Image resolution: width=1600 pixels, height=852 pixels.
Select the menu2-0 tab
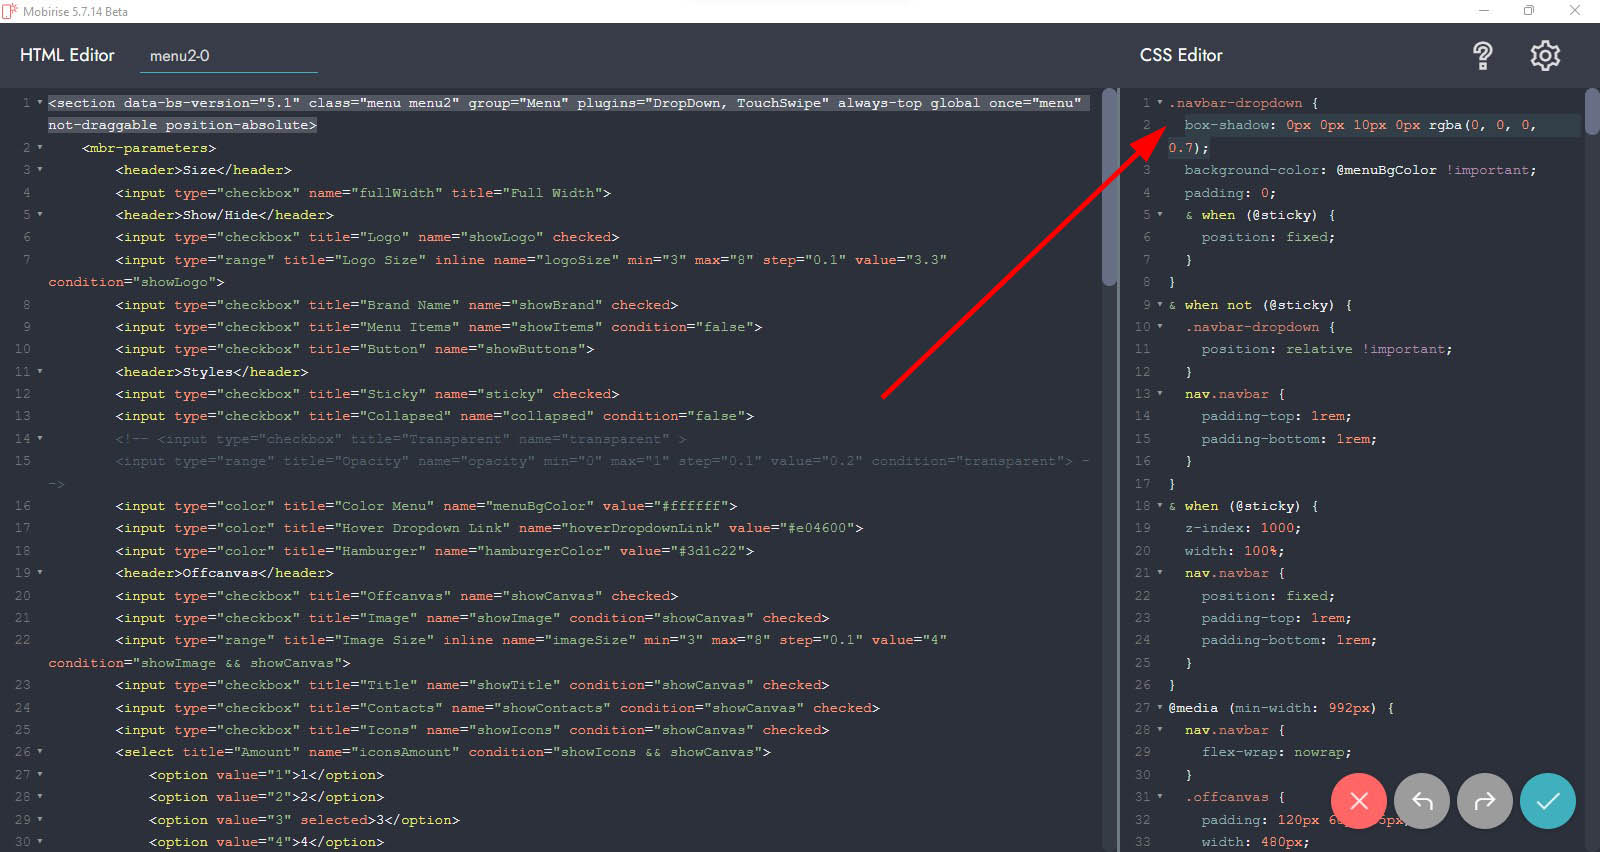pyautogui.click(x=180, y=56)
